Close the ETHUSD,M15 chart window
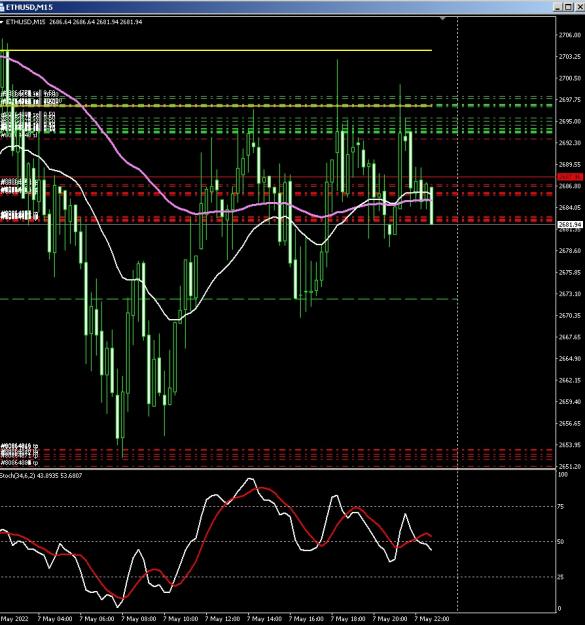The height and width of the screenshot is (625, 585). [x=580, y=7]
